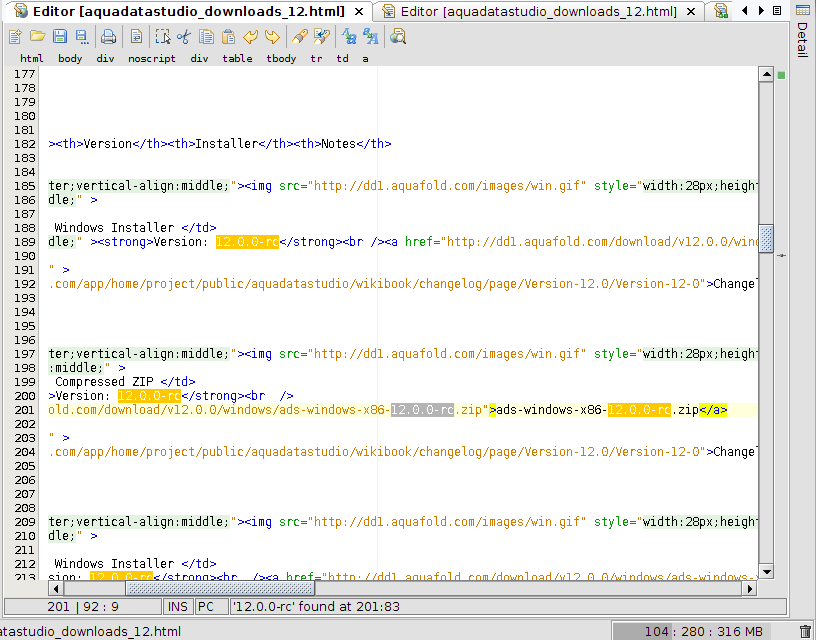816x640 pixels.
Task: Click the Save As floppy icon with dots
Action: [82, 36]
